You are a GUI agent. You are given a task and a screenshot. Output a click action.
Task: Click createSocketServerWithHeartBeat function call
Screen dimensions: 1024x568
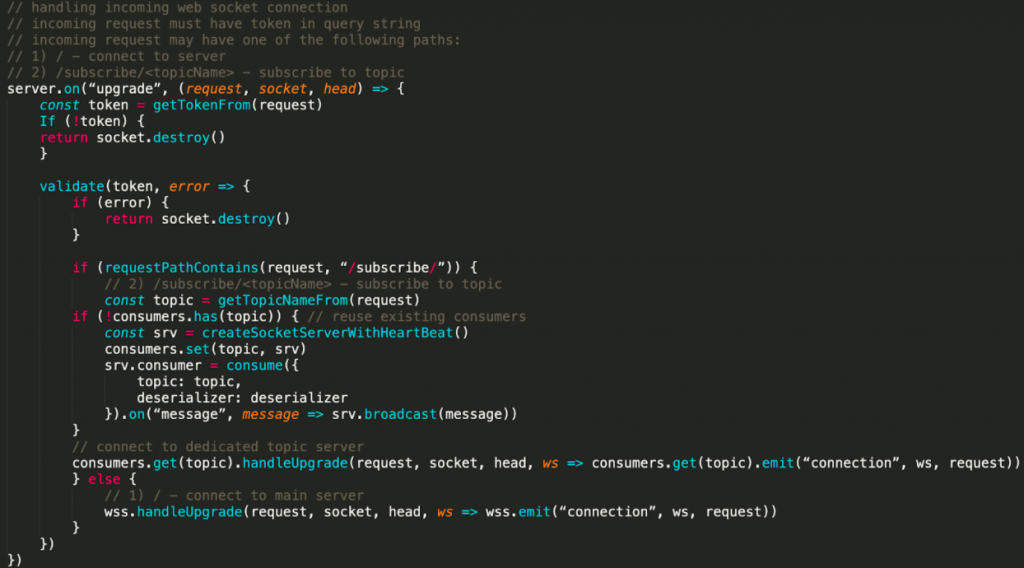tap(335, 333)
